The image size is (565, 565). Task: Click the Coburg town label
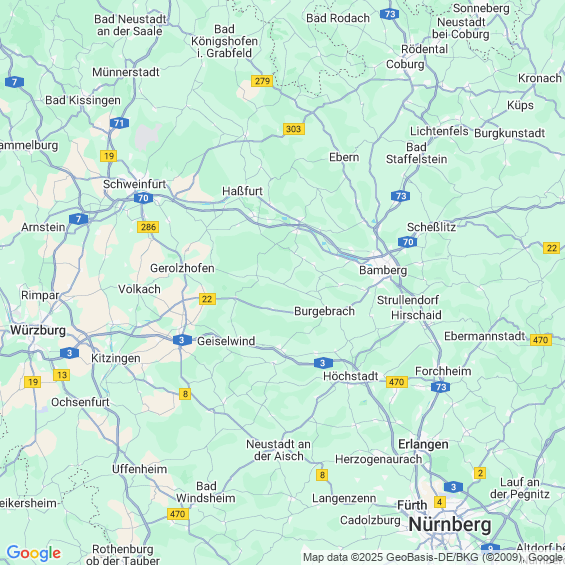pos(405,64)
